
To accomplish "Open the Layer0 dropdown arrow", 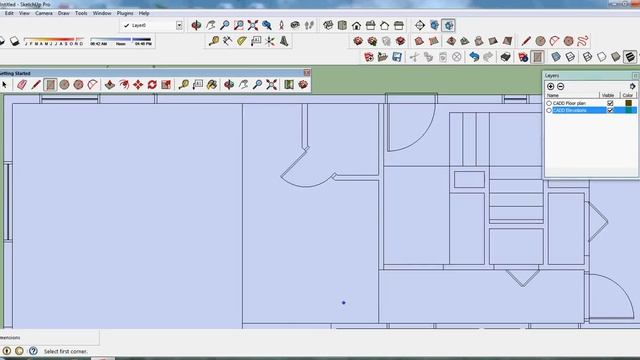I will 179,25.
